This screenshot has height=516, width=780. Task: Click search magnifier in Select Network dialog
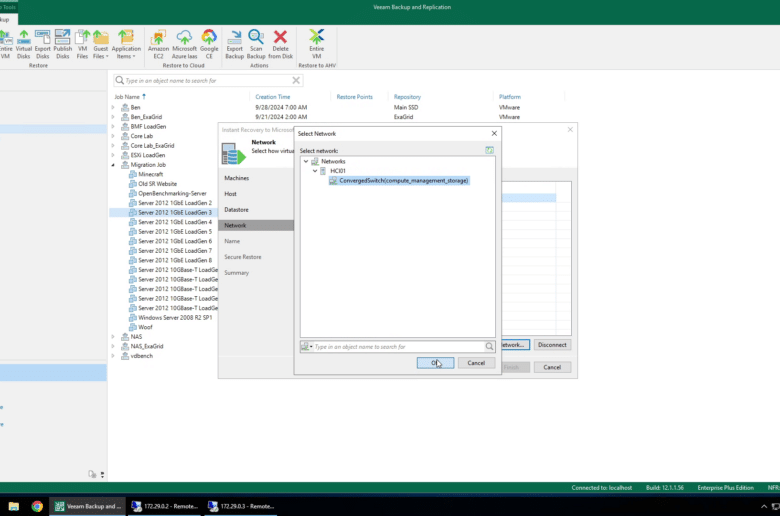point(489,346)
